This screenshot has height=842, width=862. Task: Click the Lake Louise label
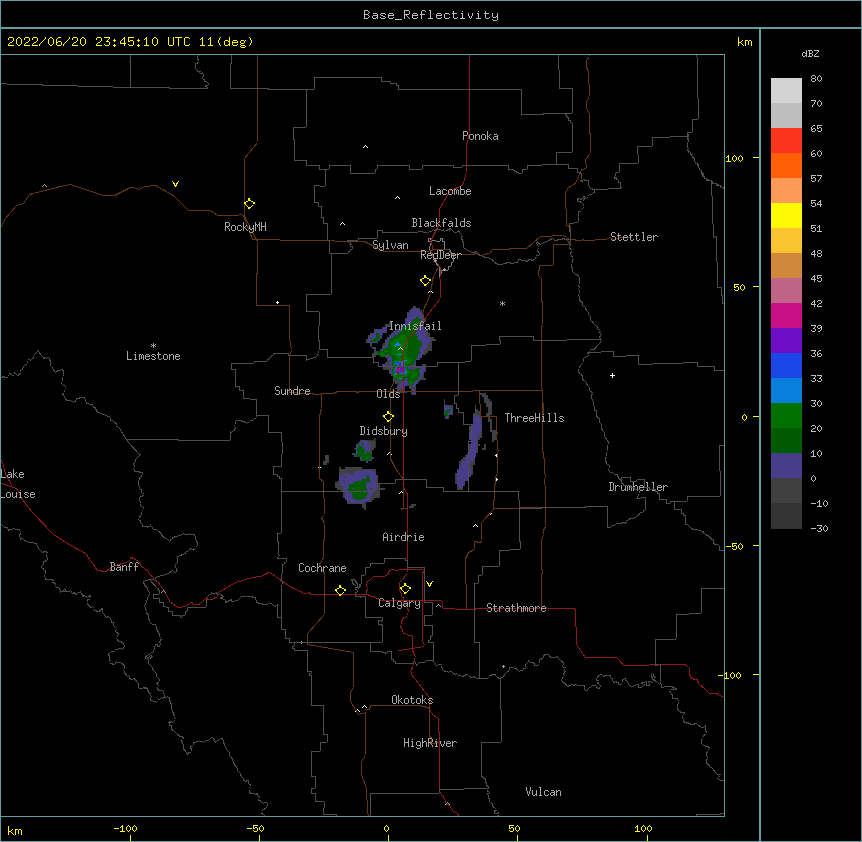(x=18, y=484)
